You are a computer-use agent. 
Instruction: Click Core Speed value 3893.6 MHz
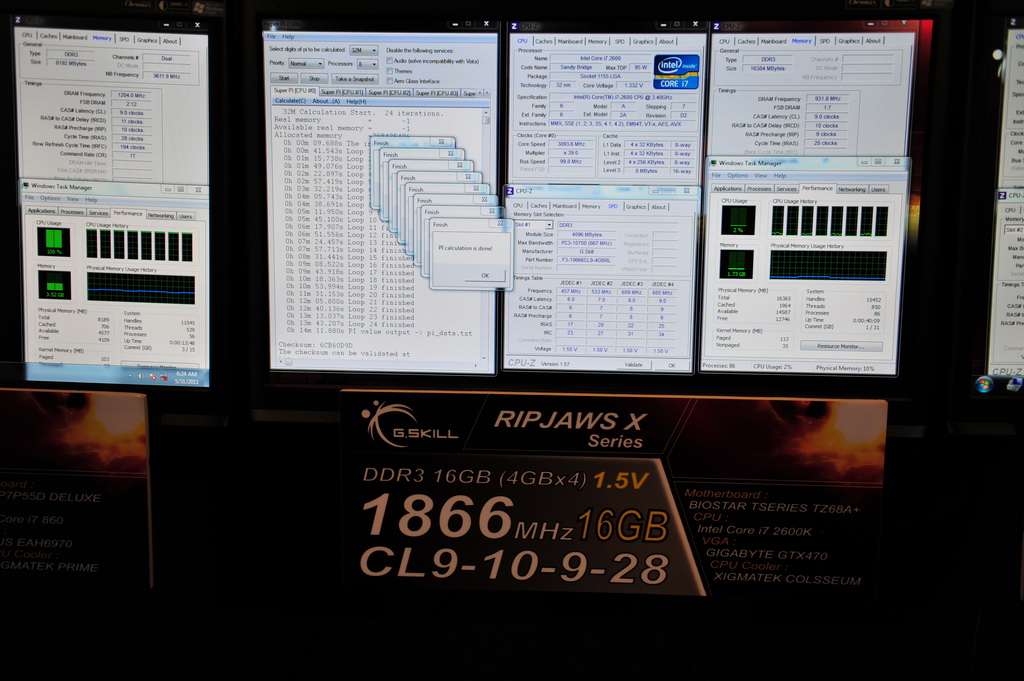(571, 144)
